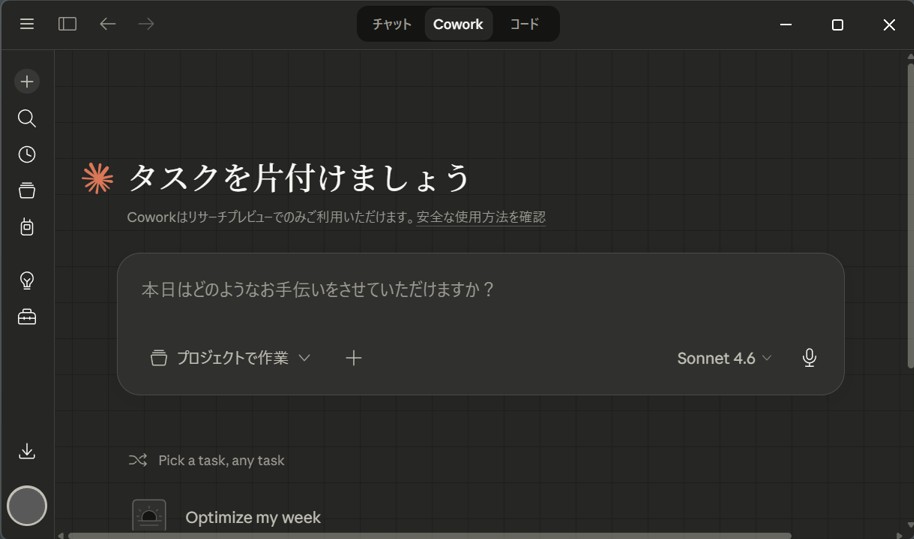
Task: Open search with the magnifier icon
Action: 27,118
